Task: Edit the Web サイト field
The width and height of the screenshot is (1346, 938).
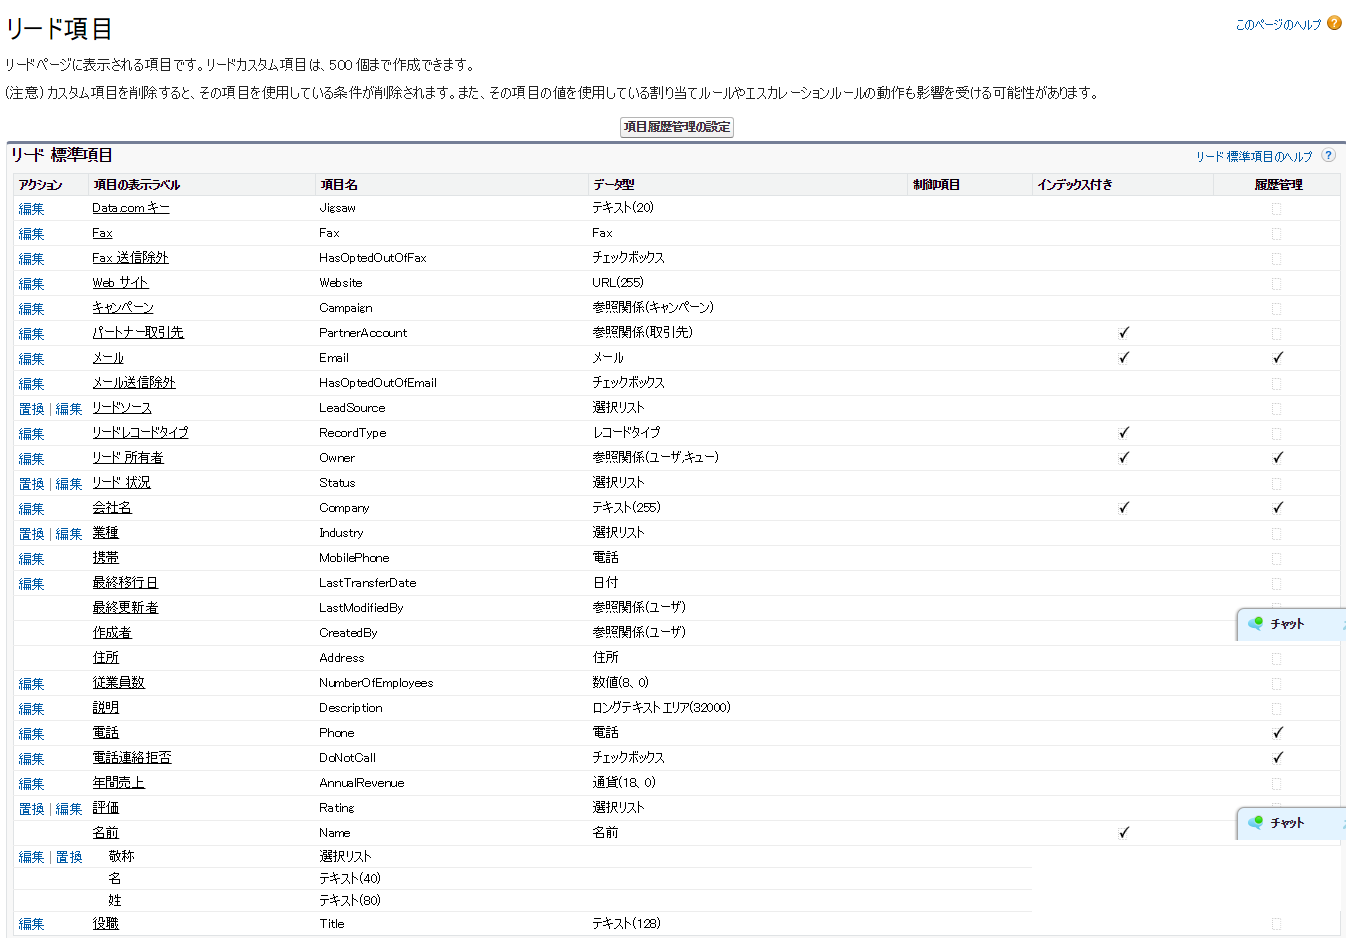Action: coord(32,284)
